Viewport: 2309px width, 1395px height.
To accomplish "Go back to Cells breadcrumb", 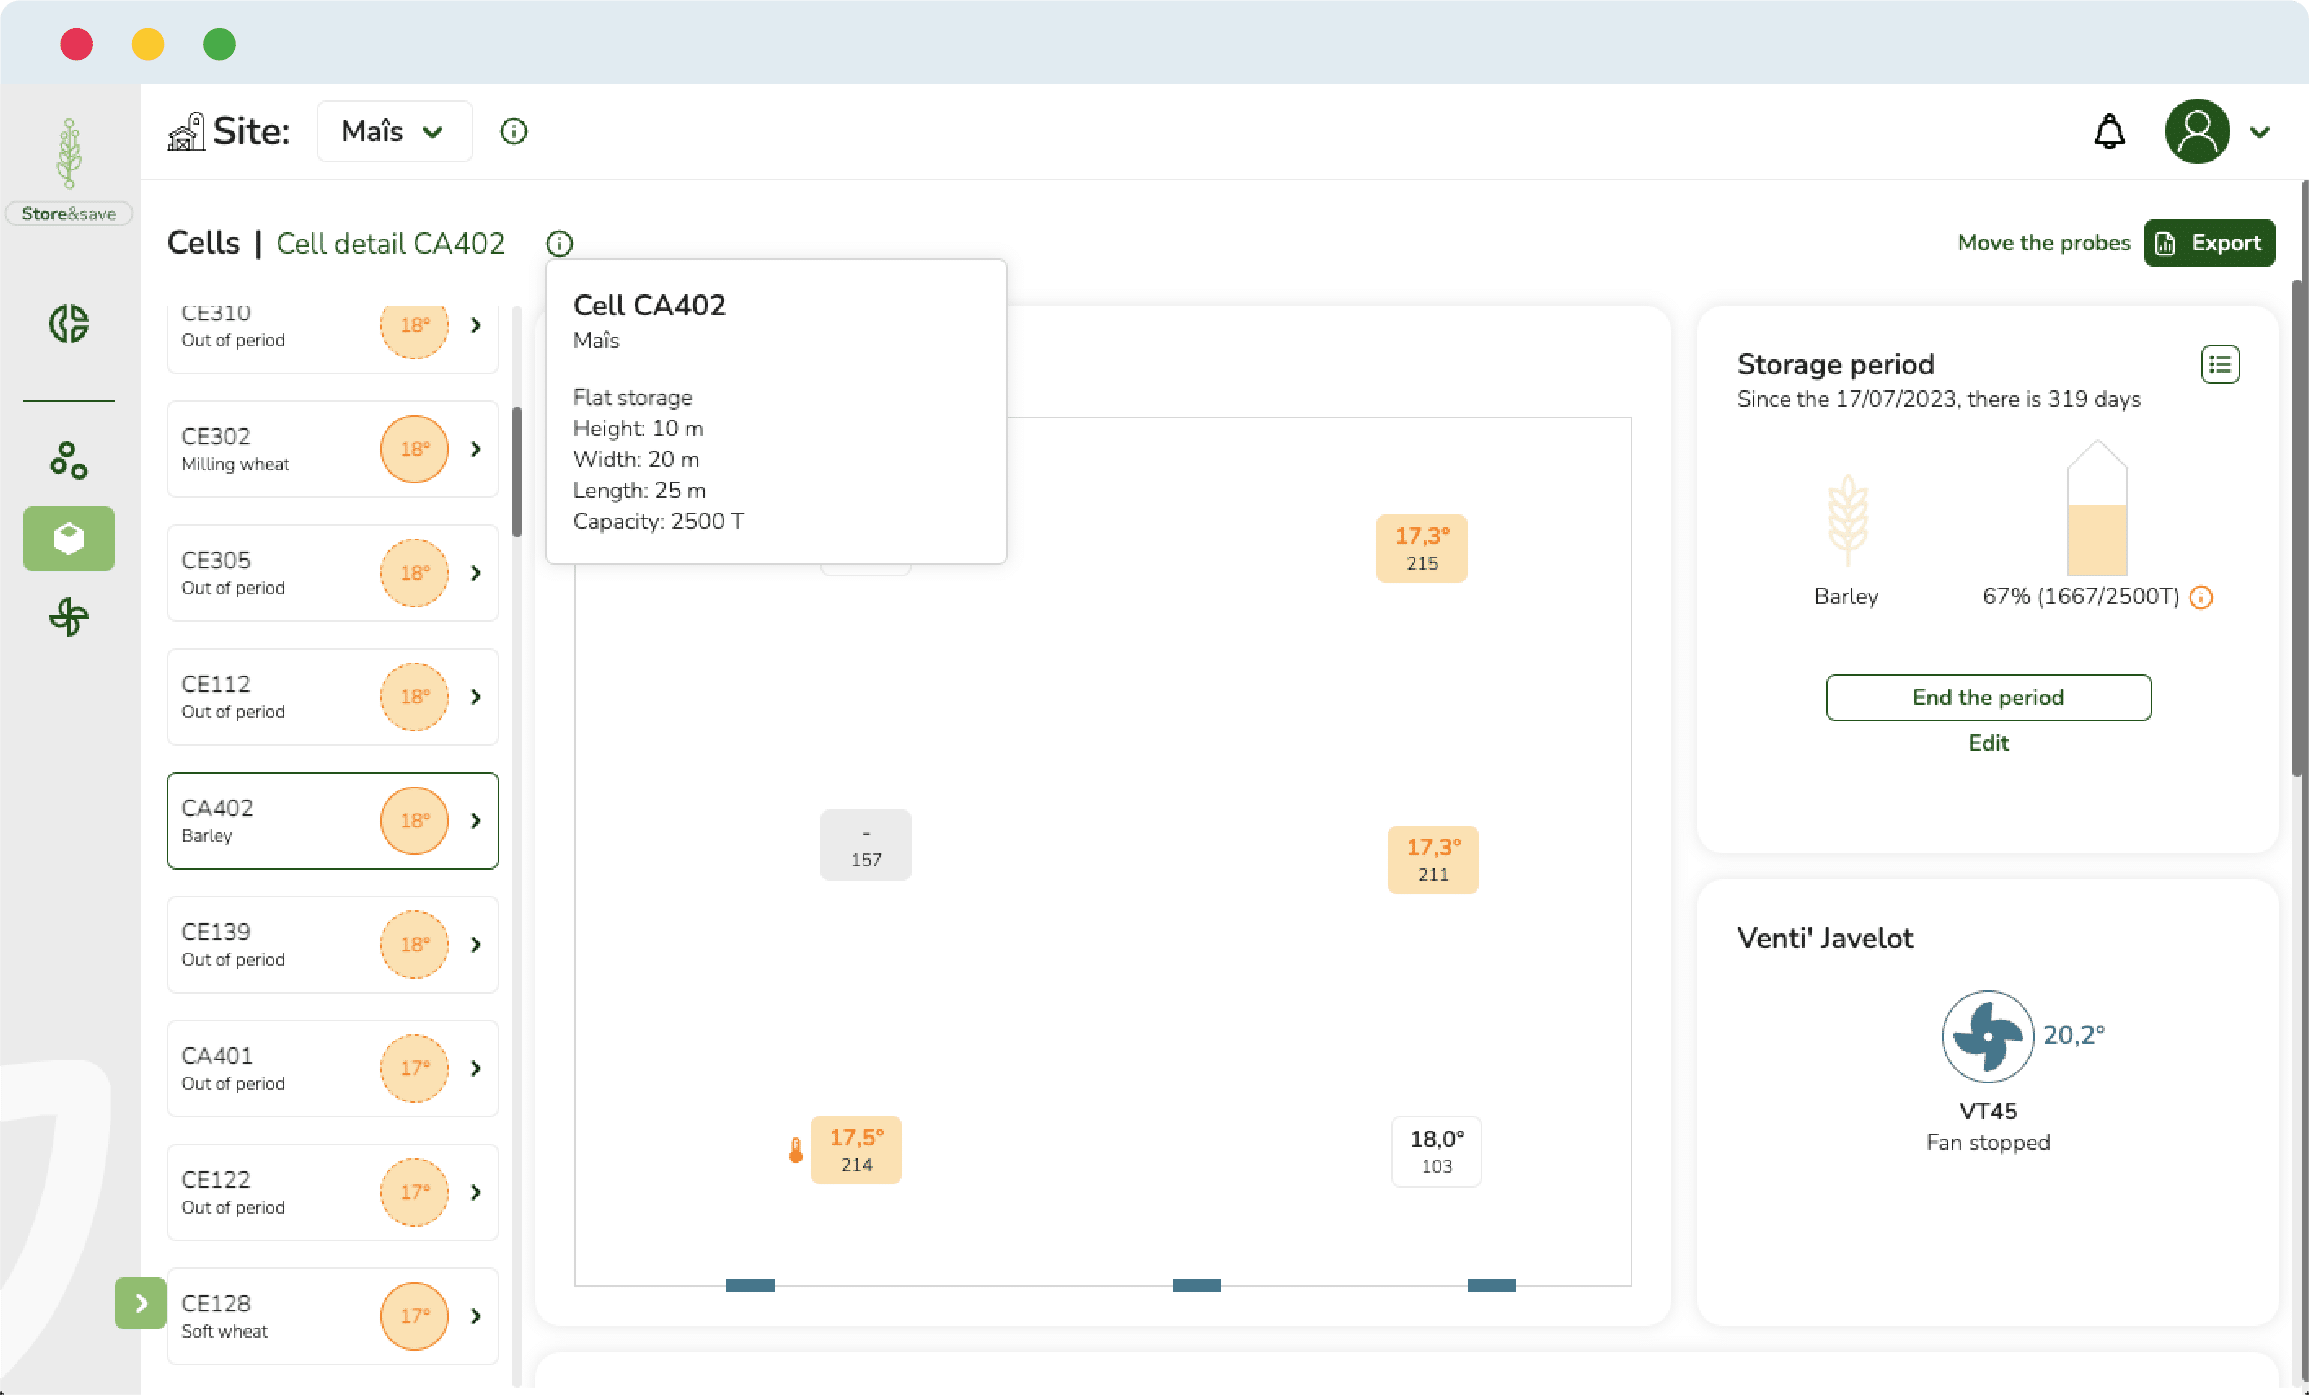I will [203, 243].
